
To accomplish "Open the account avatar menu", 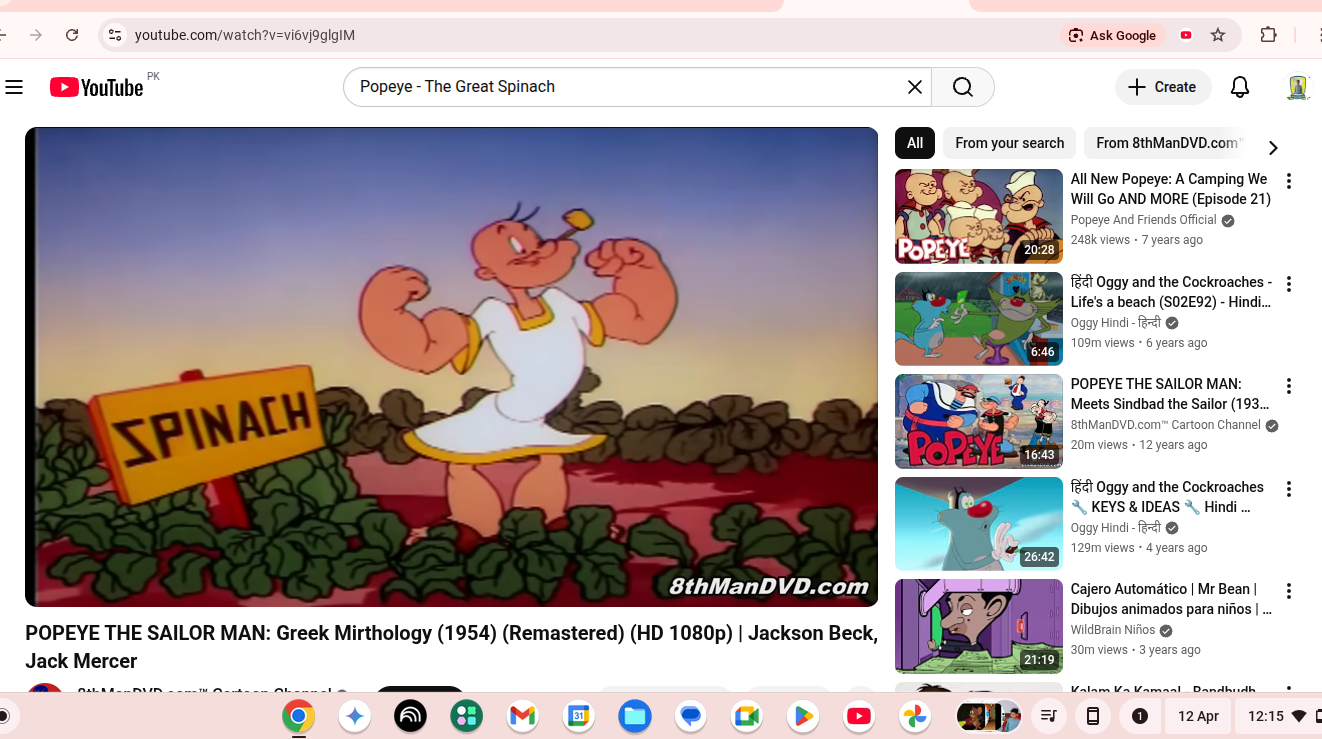I will pyautogui.click(x=1297, y=87).
